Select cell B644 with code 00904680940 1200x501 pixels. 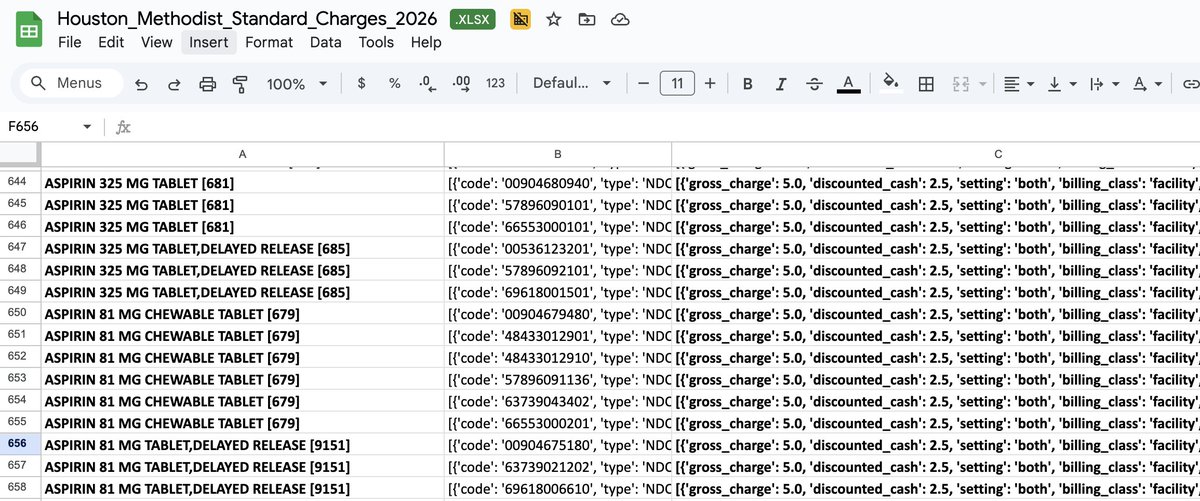[558, 183]
